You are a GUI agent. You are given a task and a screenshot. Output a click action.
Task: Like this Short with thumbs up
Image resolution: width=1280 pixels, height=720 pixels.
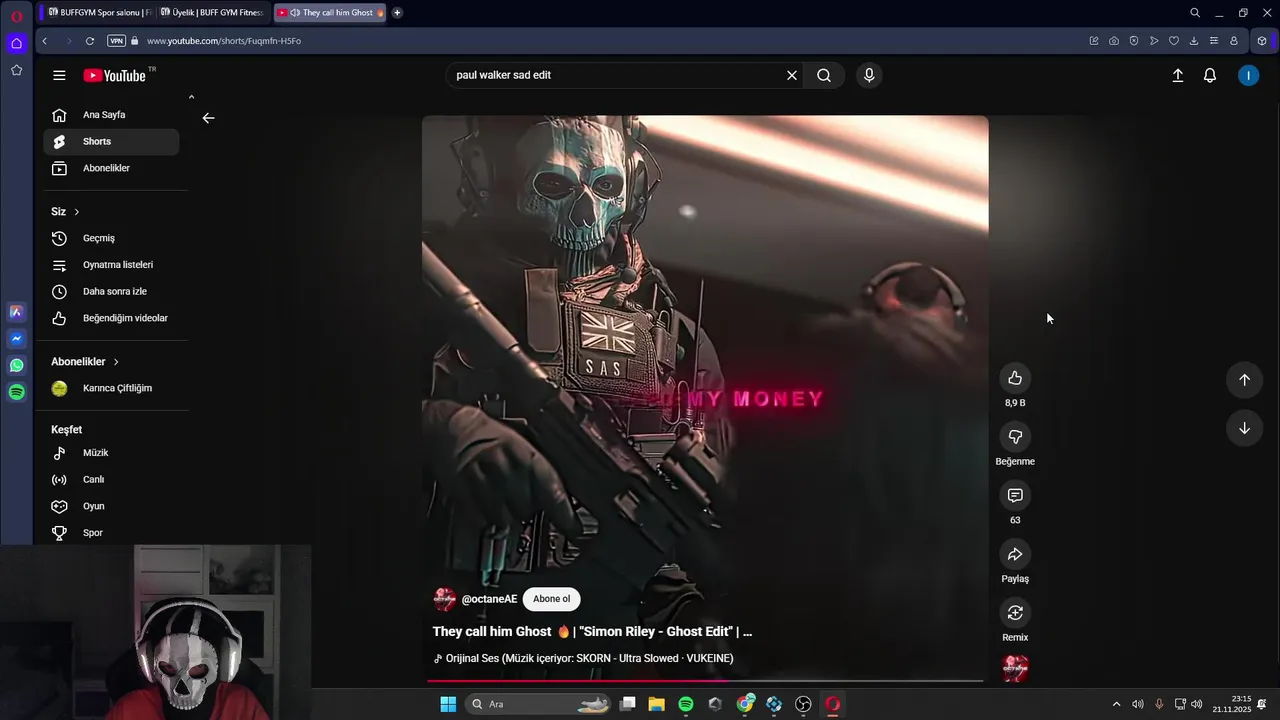1015,378
